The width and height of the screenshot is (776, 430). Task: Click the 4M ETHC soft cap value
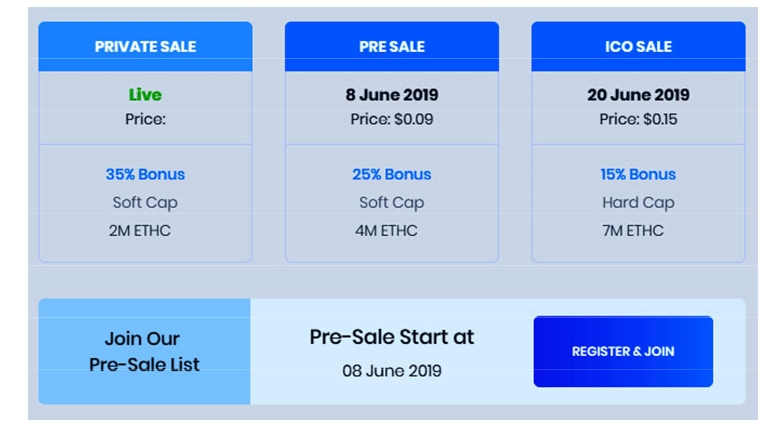tap(386, 230)
